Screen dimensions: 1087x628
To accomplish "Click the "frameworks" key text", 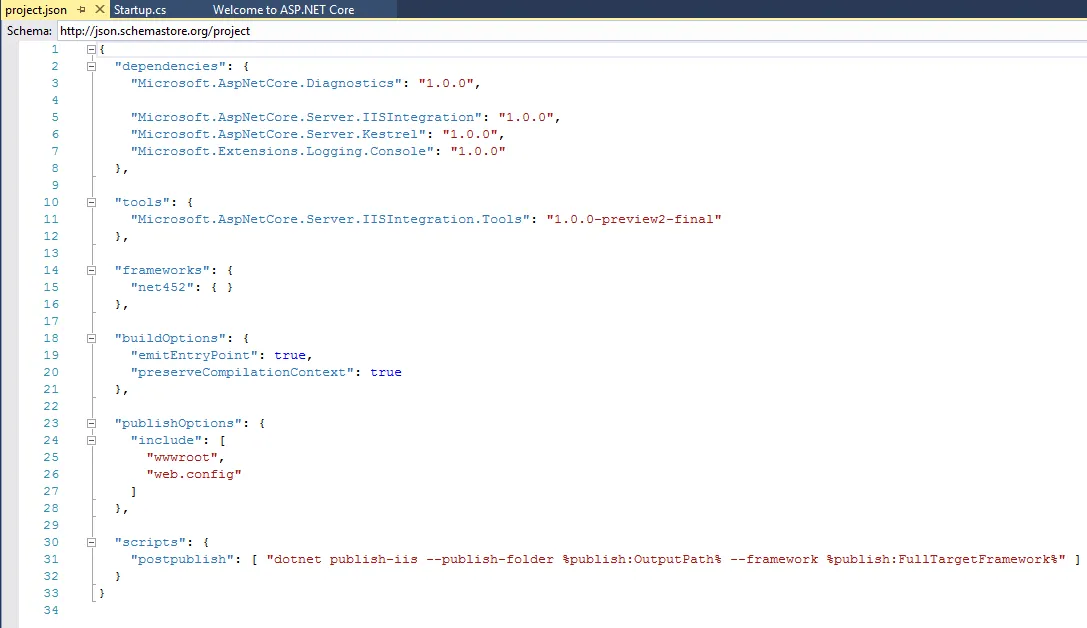I will [x=162, y=270].
